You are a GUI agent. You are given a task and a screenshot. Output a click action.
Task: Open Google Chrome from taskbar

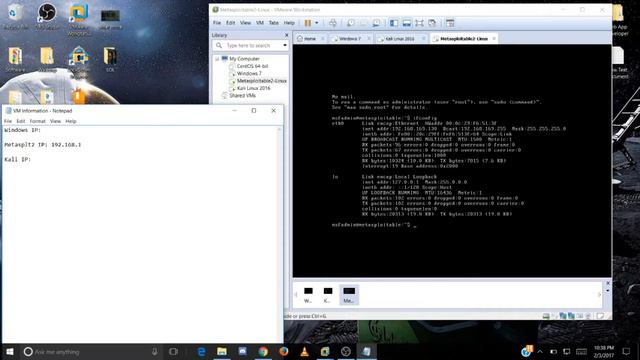[x=263, y=351]
